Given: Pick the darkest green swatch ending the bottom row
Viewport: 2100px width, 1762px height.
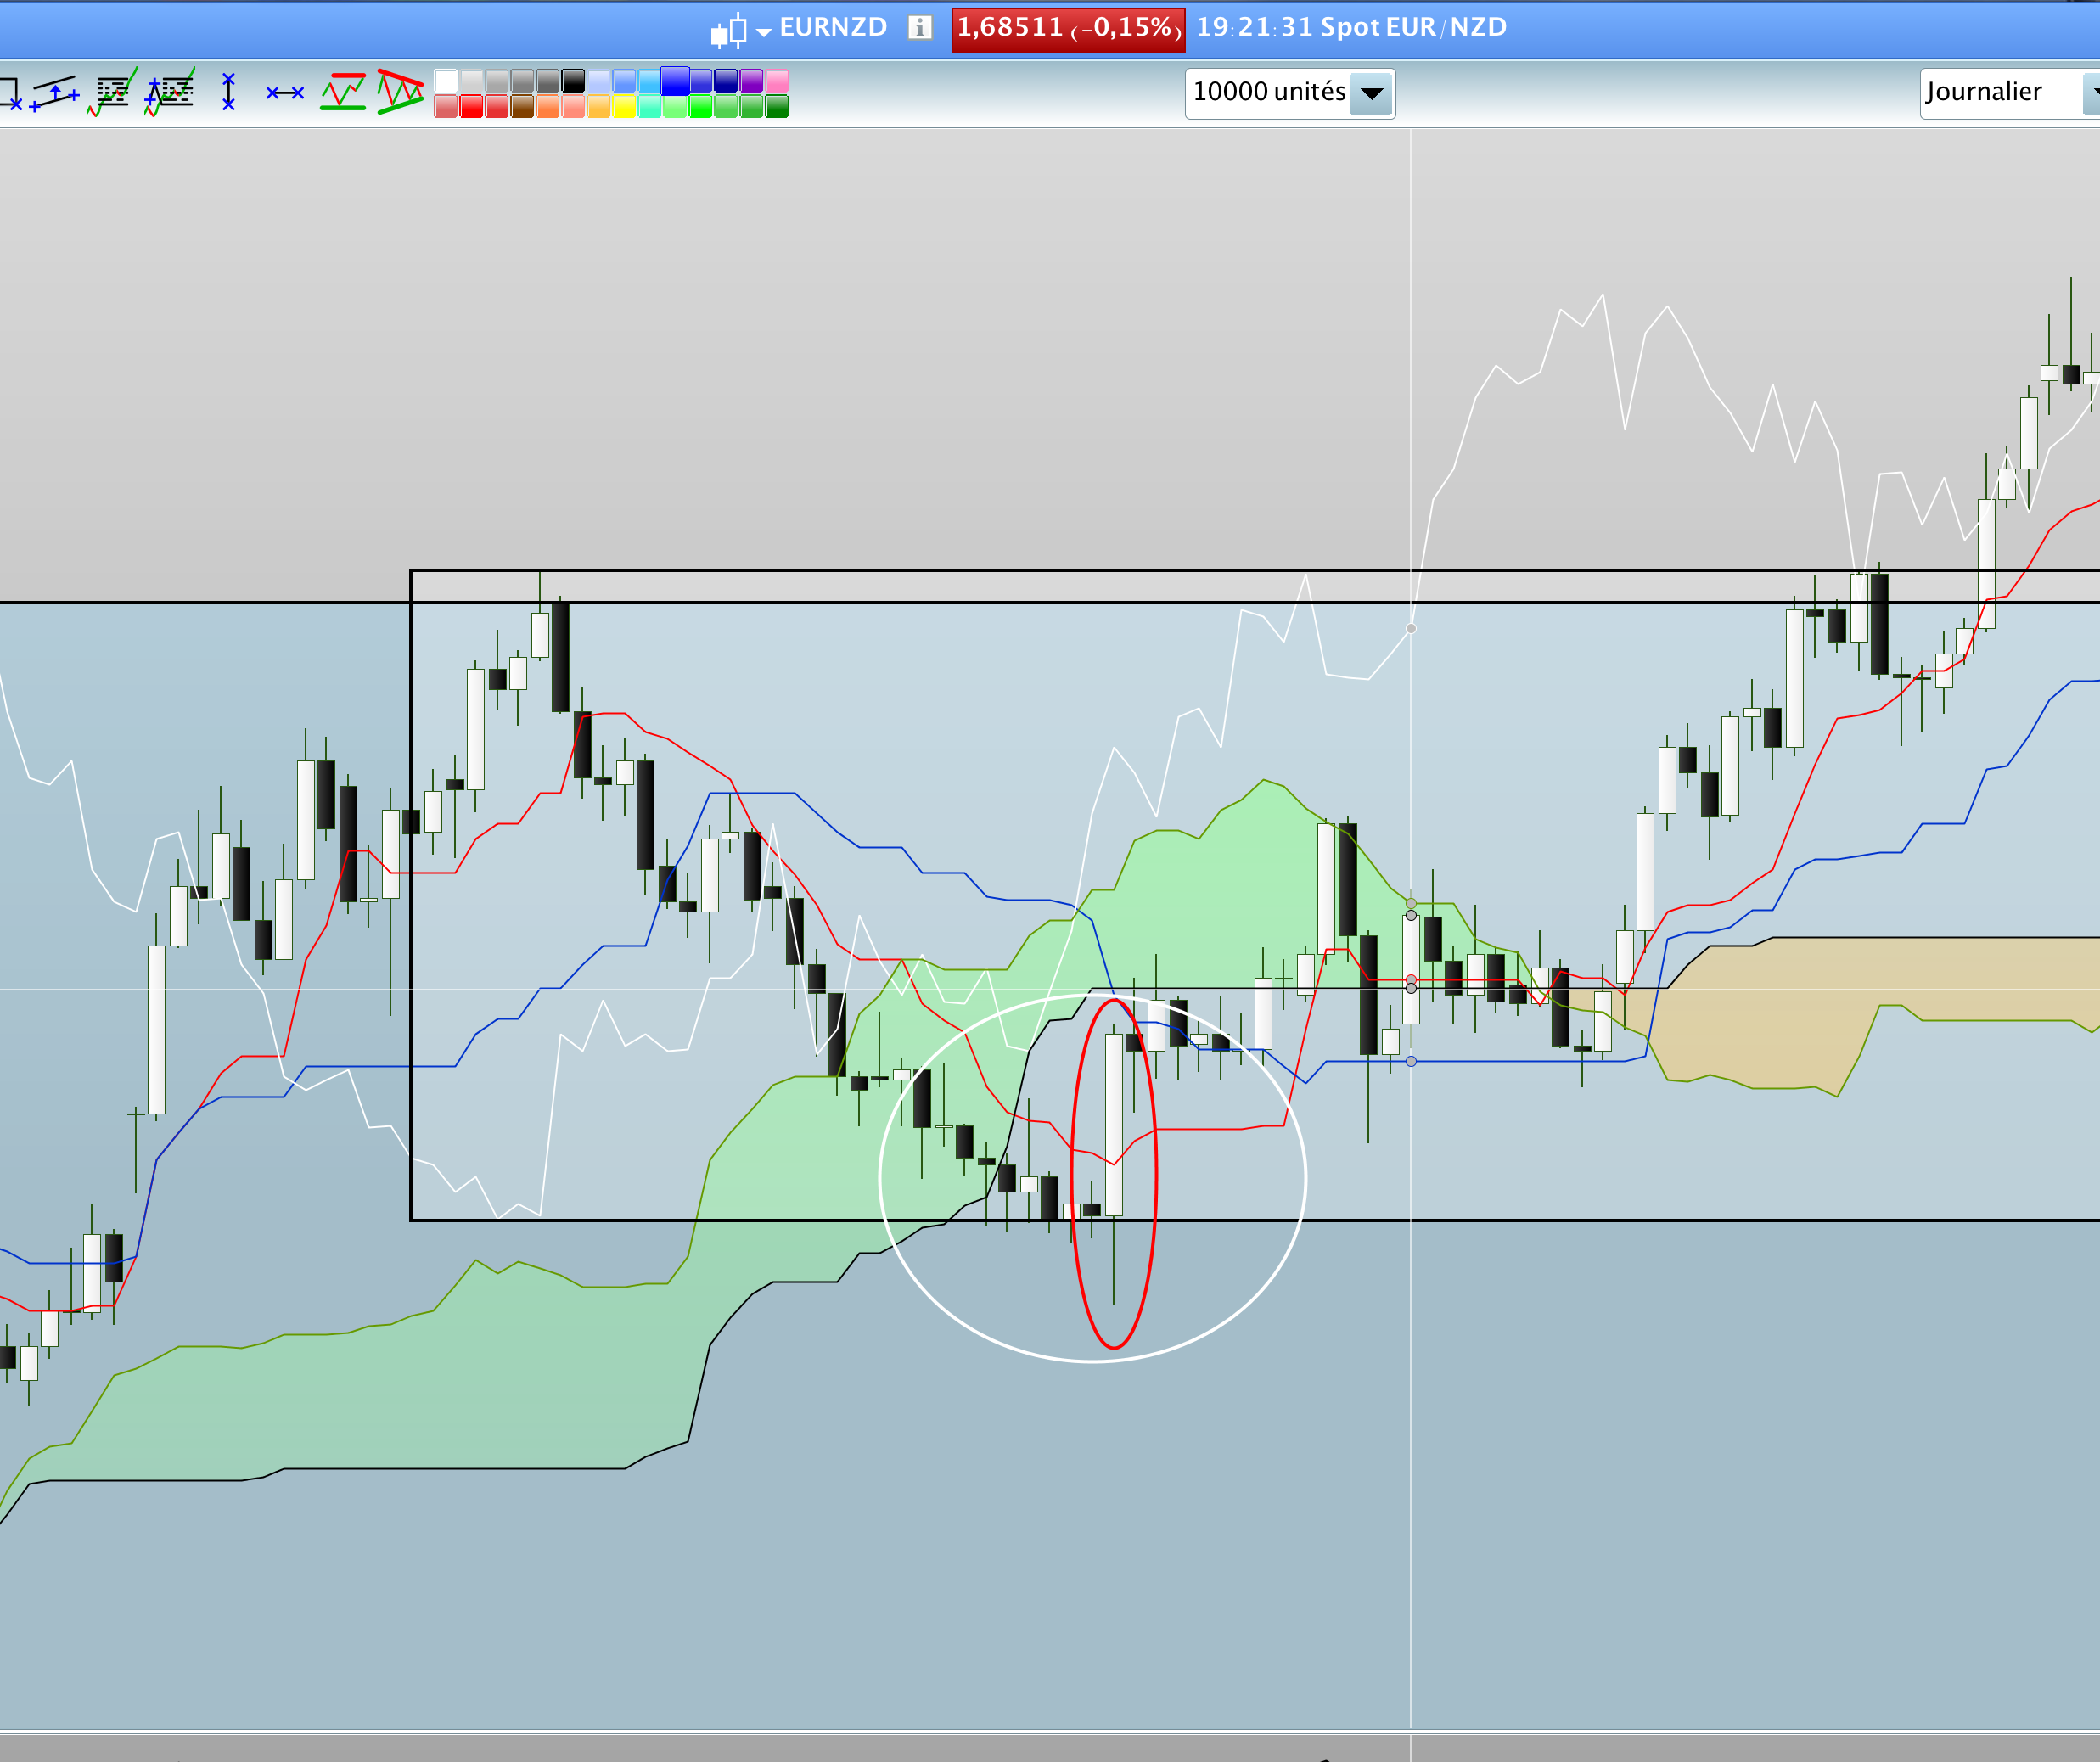Looking at the screenshot, I should (x=777, y=106).
